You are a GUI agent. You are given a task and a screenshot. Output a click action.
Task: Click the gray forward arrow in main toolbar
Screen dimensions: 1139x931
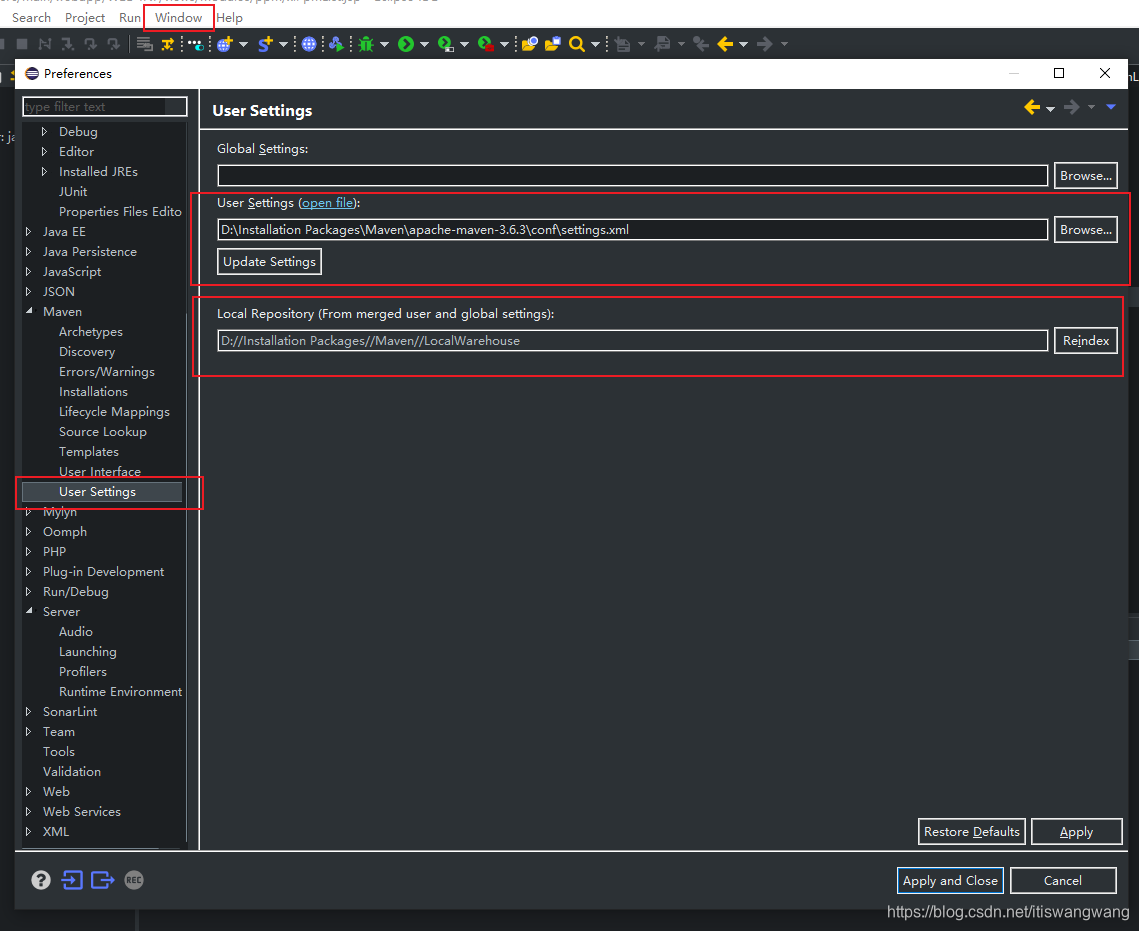[x=764, y=44]
